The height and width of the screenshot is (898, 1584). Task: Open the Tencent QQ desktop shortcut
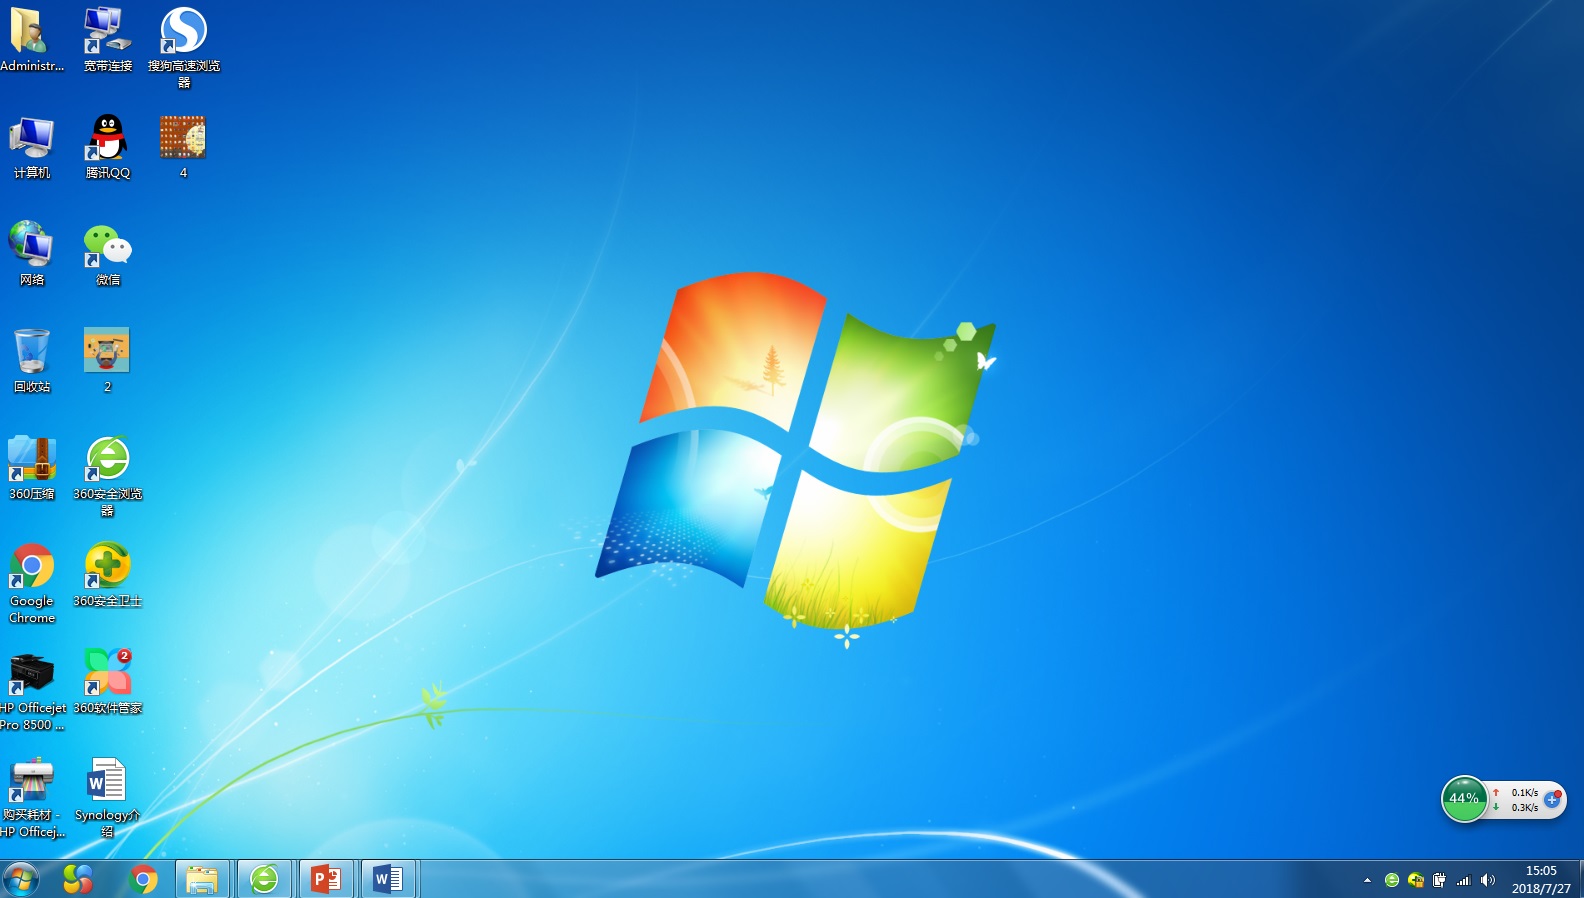[107, 139]
